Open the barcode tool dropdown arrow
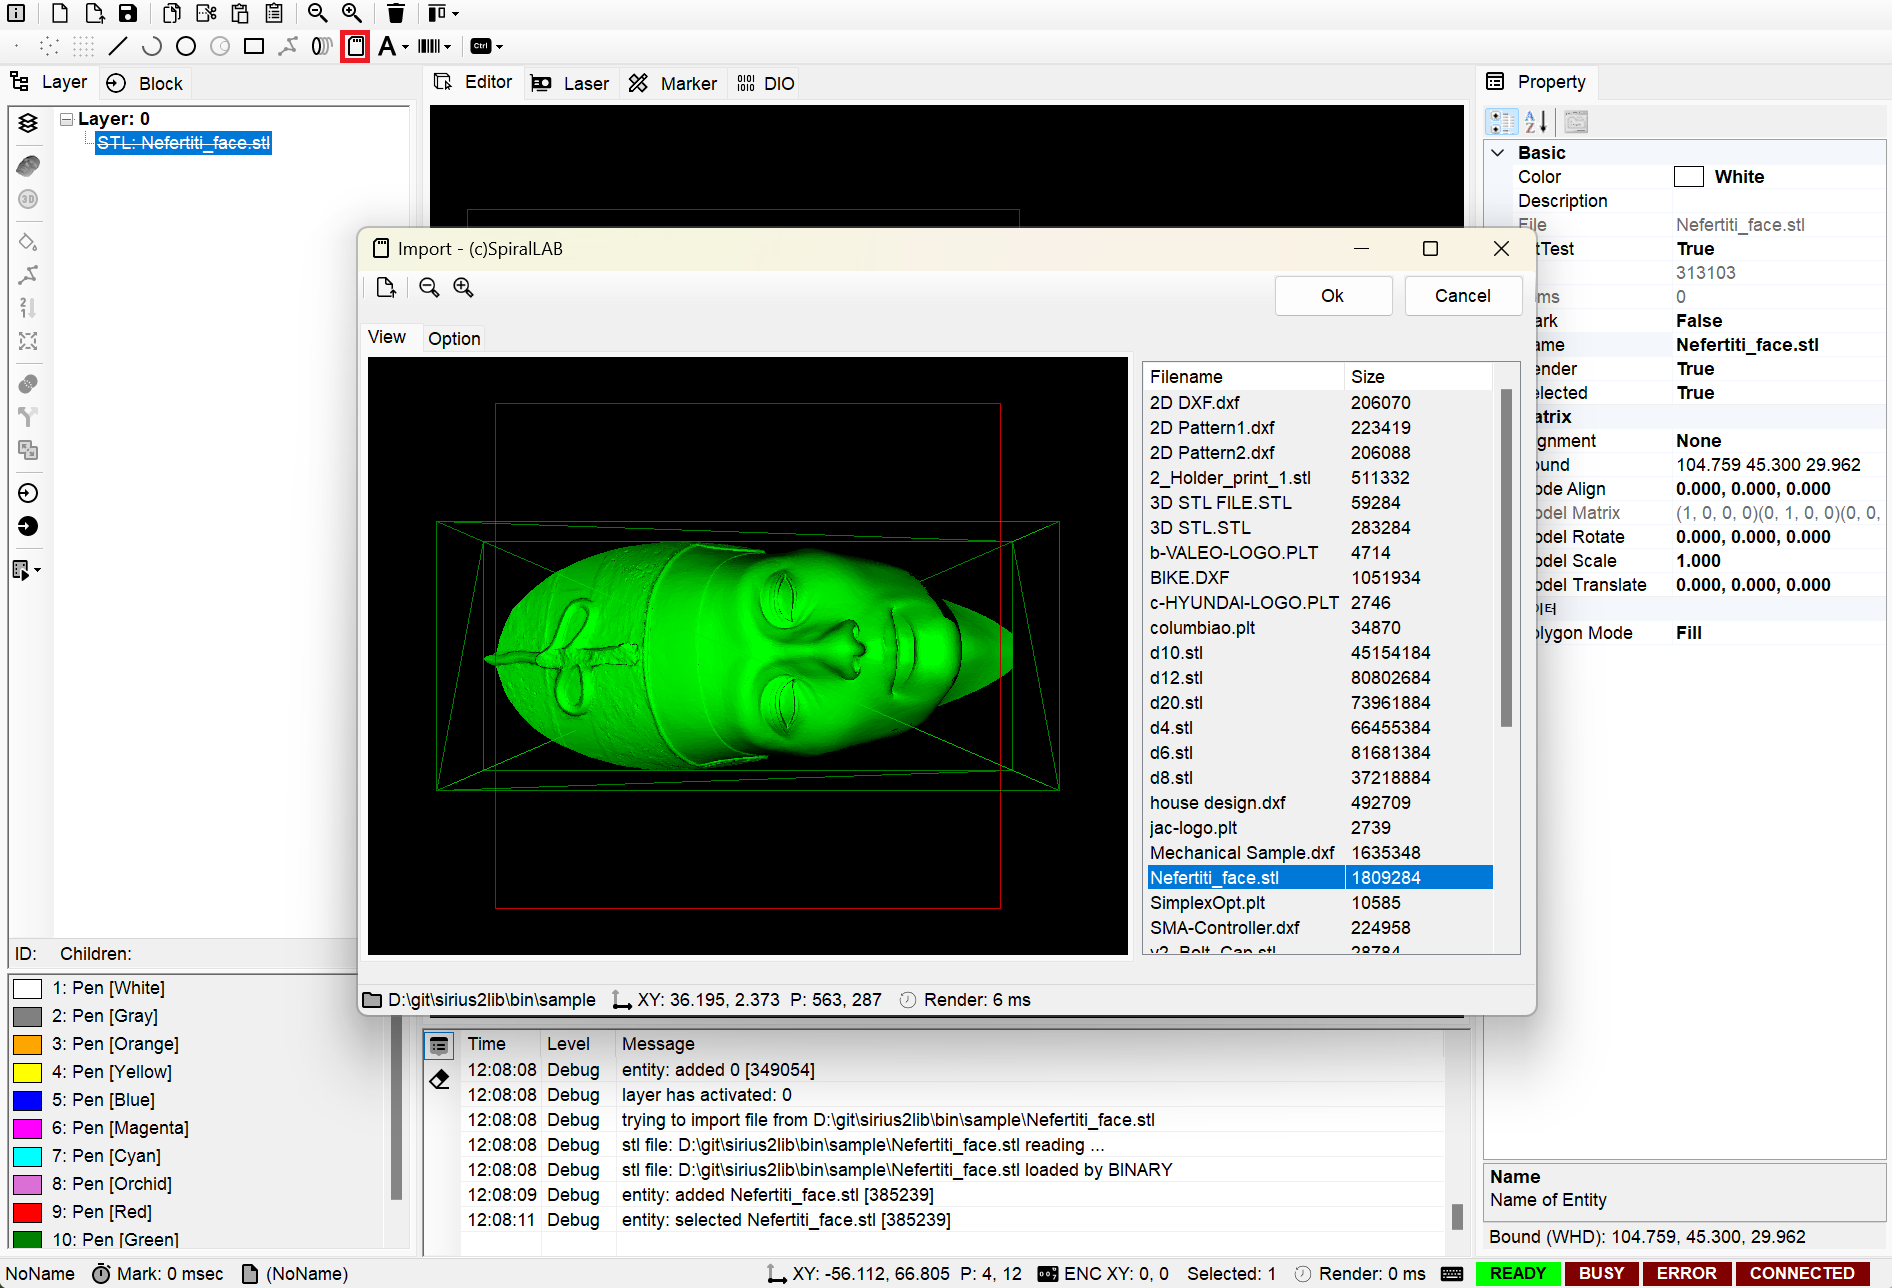Screen dimensions: 1892x1288 [x=447, y=47]
